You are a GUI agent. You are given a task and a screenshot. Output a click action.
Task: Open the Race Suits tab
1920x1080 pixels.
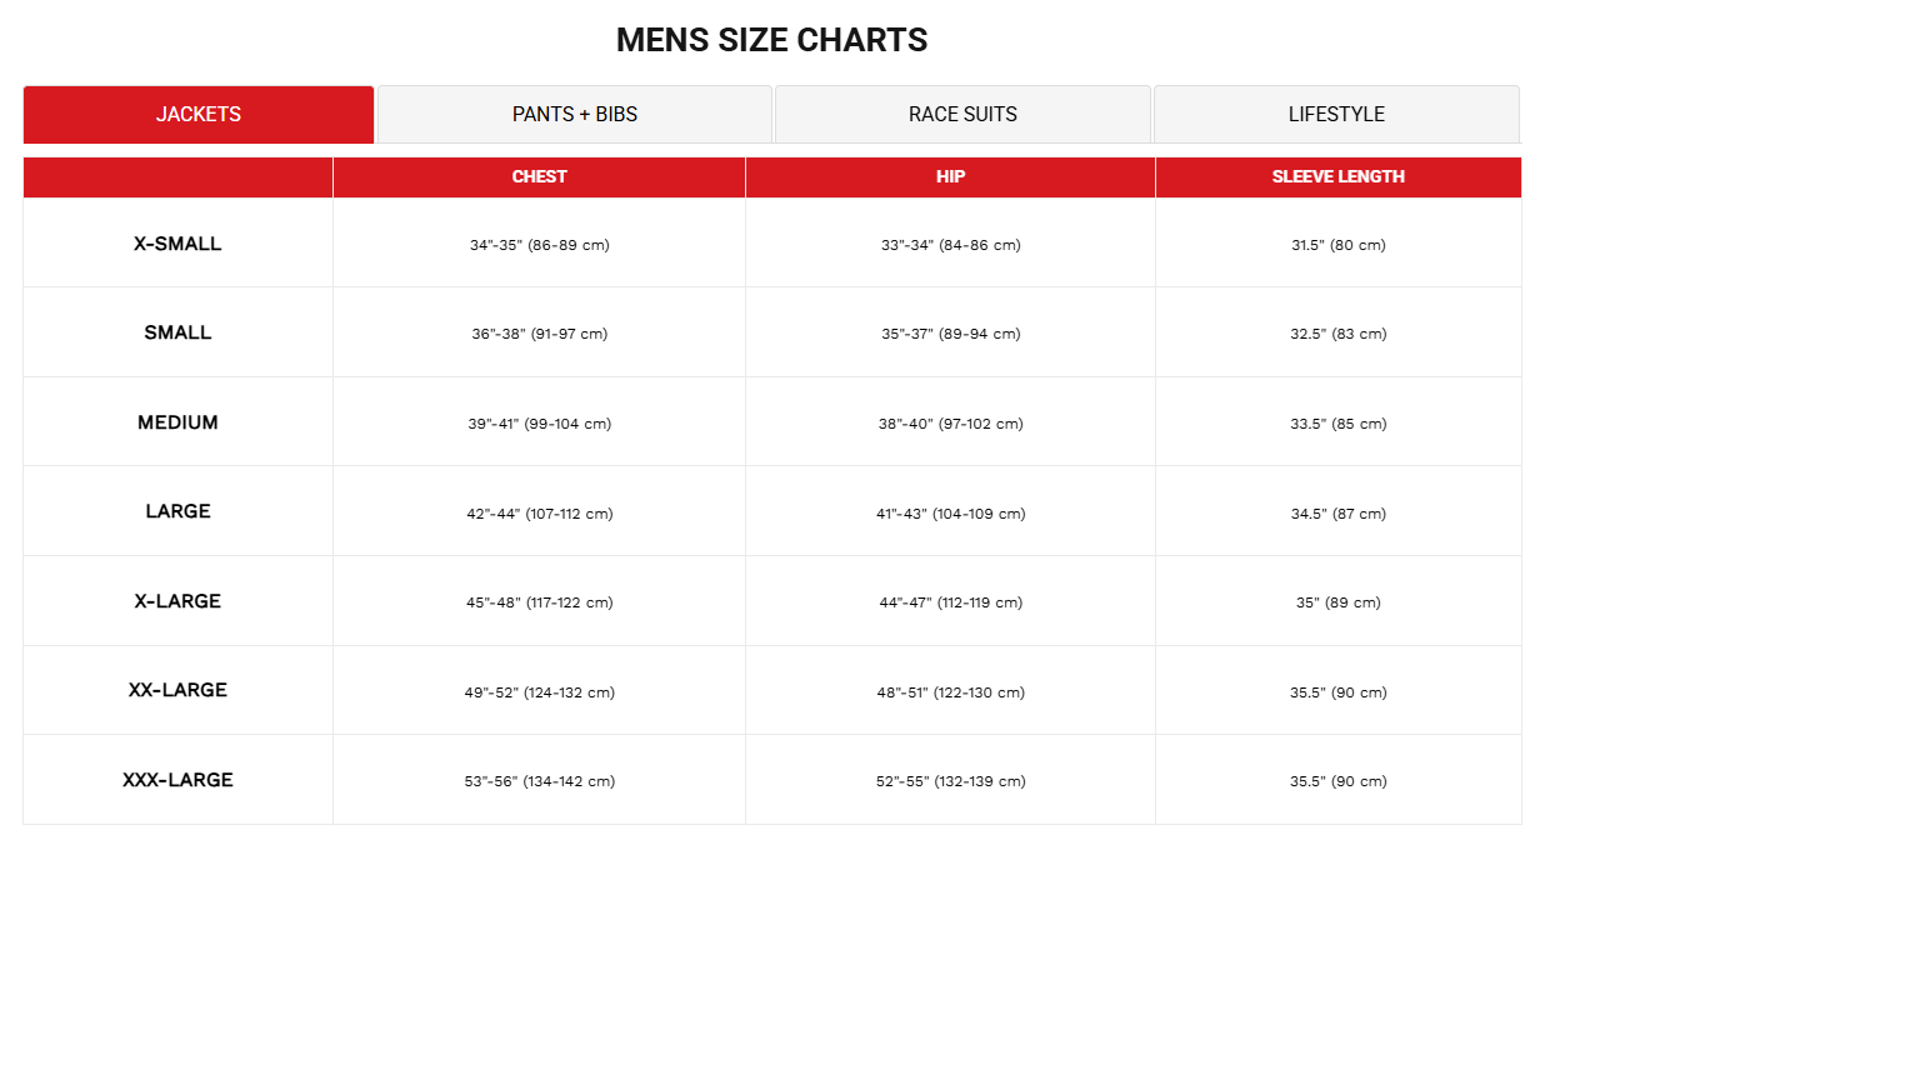point(962,114)
